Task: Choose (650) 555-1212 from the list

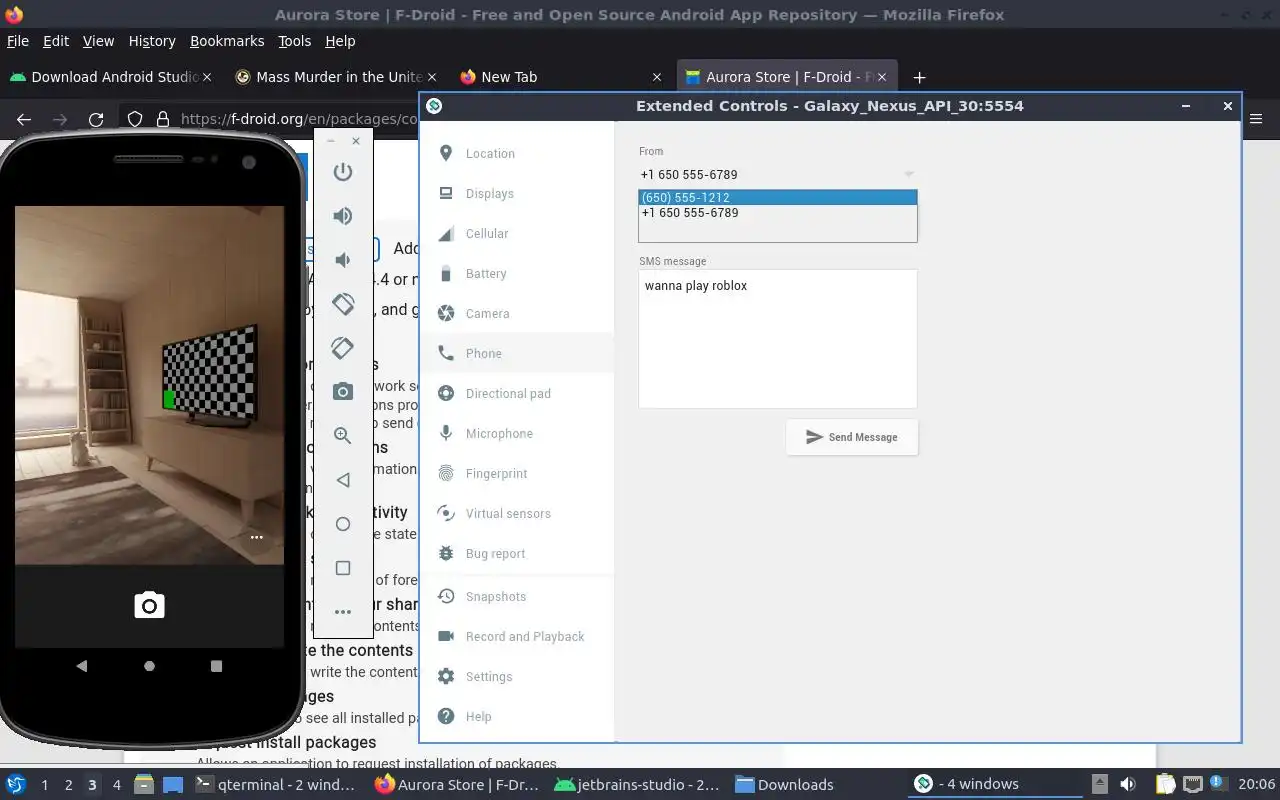Action: (777, 197)
